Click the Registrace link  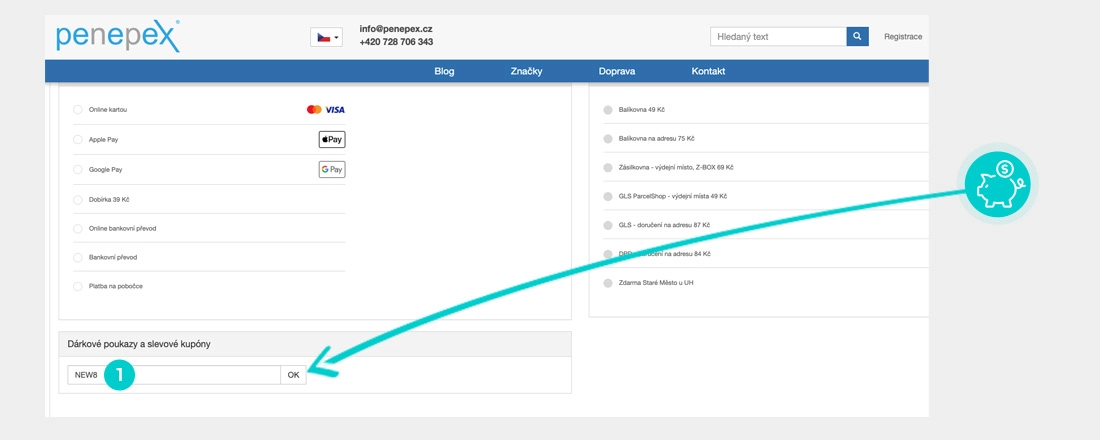click(902, 37)
